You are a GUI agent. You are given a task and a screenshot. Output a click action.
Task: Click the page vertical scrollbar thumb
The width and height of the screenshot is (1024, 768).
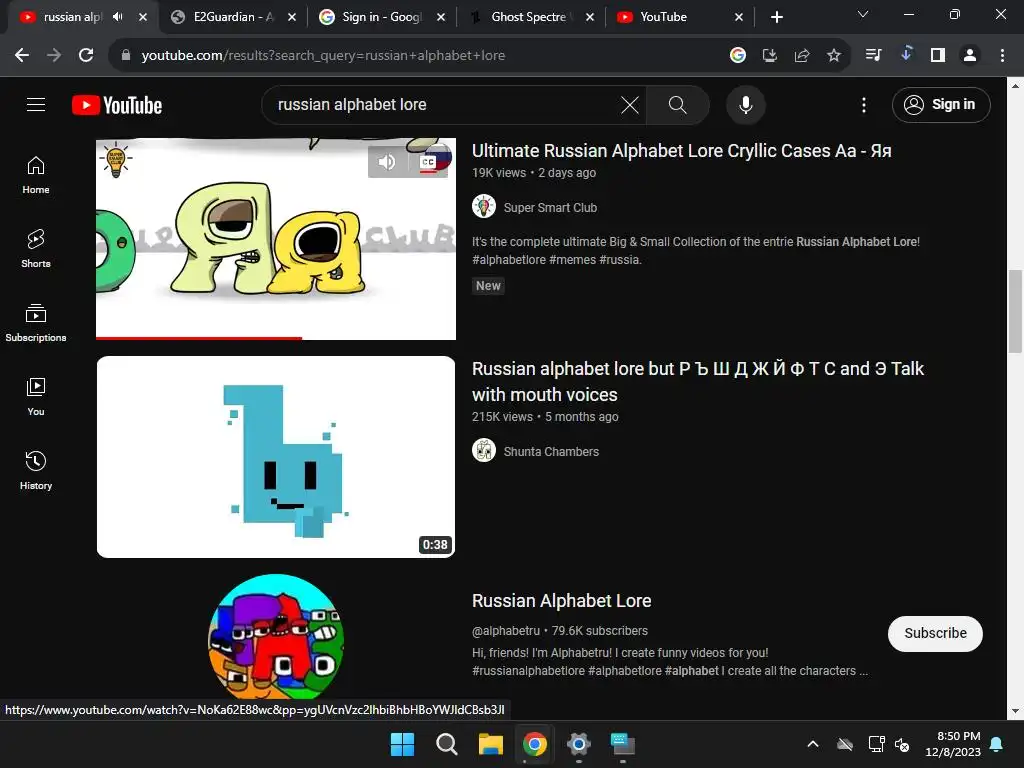1015,311
